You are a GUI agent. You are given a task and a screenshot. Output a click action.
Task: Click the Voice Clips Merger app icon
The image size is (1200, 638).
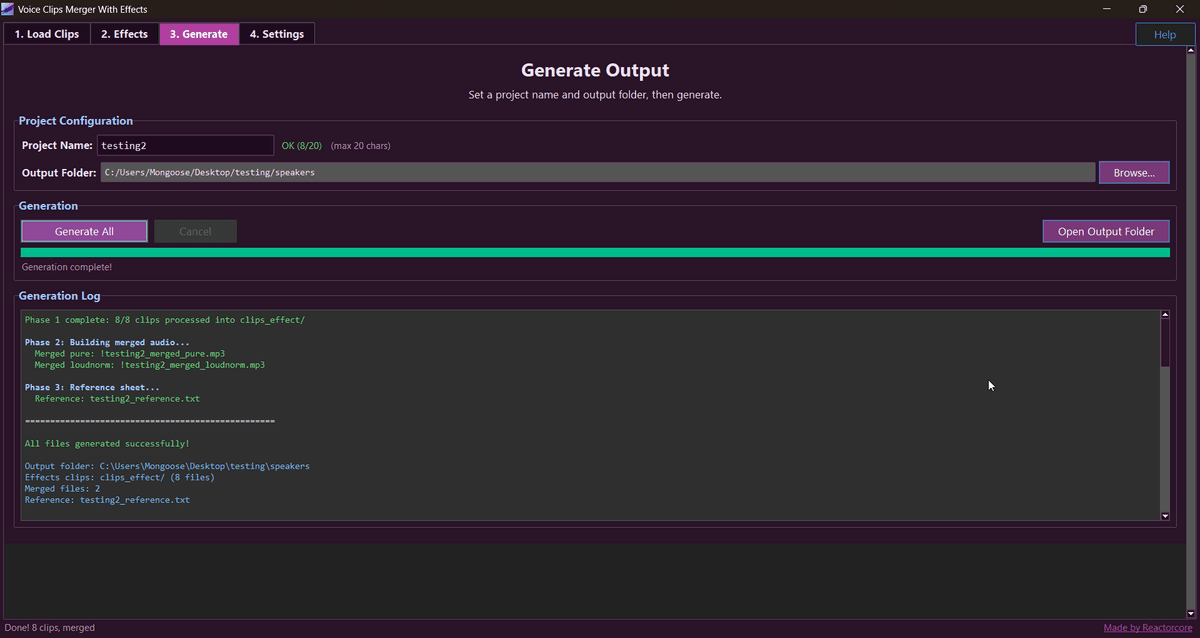click(8, 9)
